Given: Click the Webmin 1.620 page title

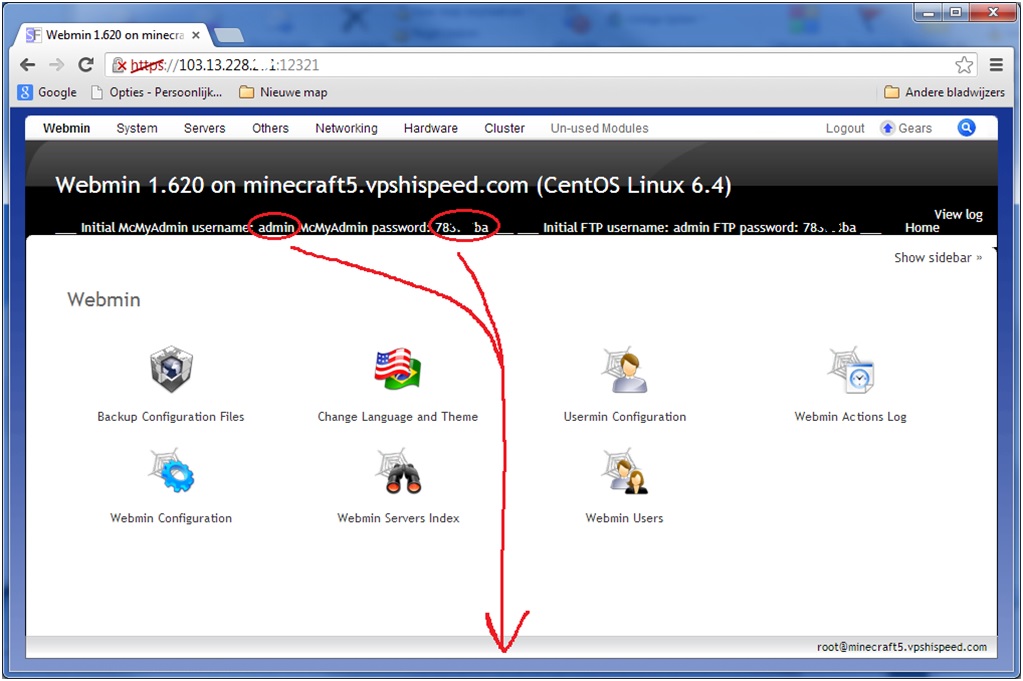Looking at the screenshot, I should (x=393, y=185).
